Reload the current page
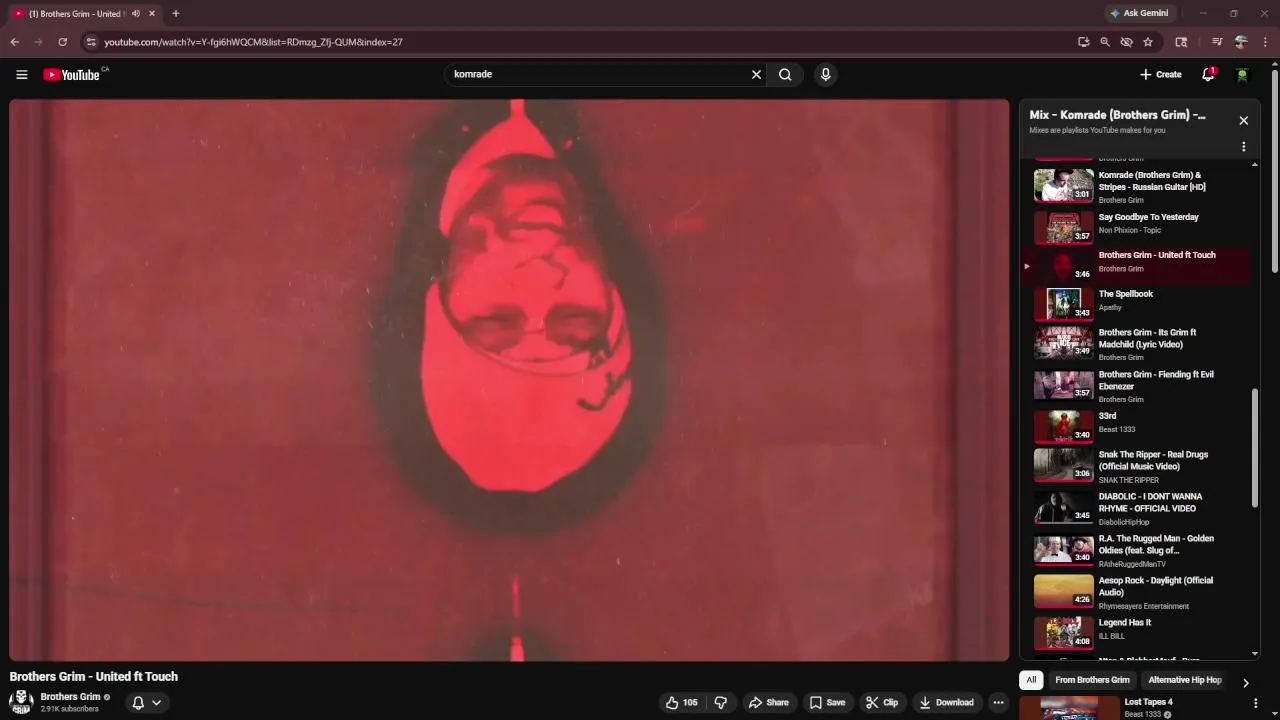 click(62, 42)
